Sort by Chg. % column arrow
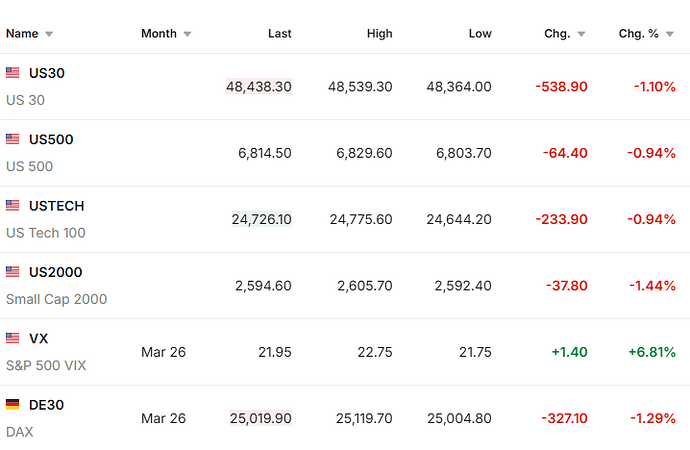 670,34
